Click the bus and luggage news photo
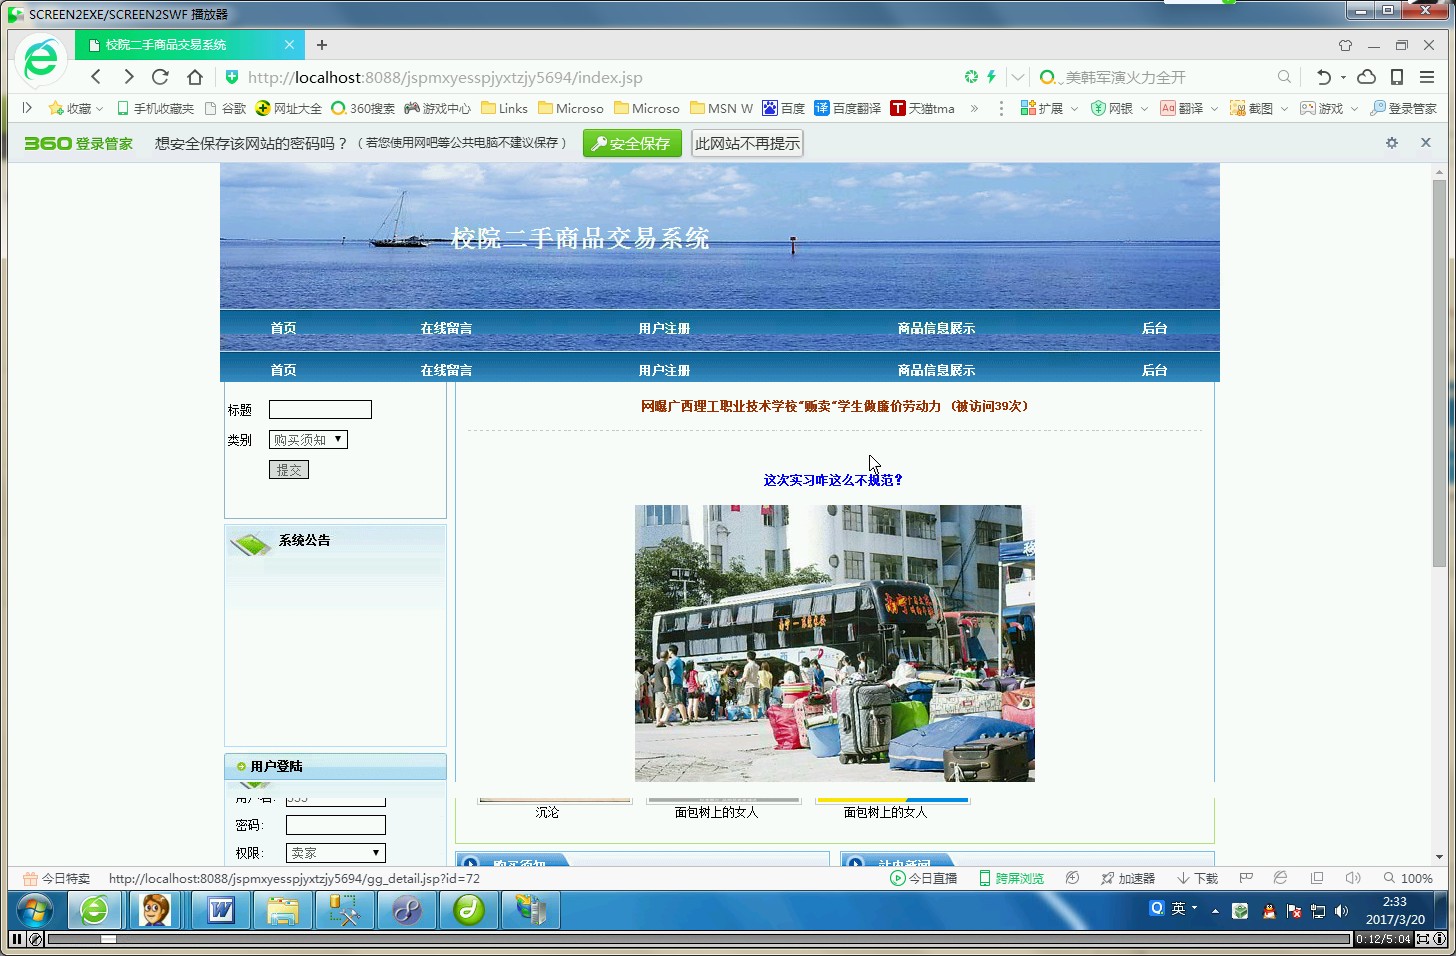The height and width of the screenshot is (956, 1456). coord(835,643)
